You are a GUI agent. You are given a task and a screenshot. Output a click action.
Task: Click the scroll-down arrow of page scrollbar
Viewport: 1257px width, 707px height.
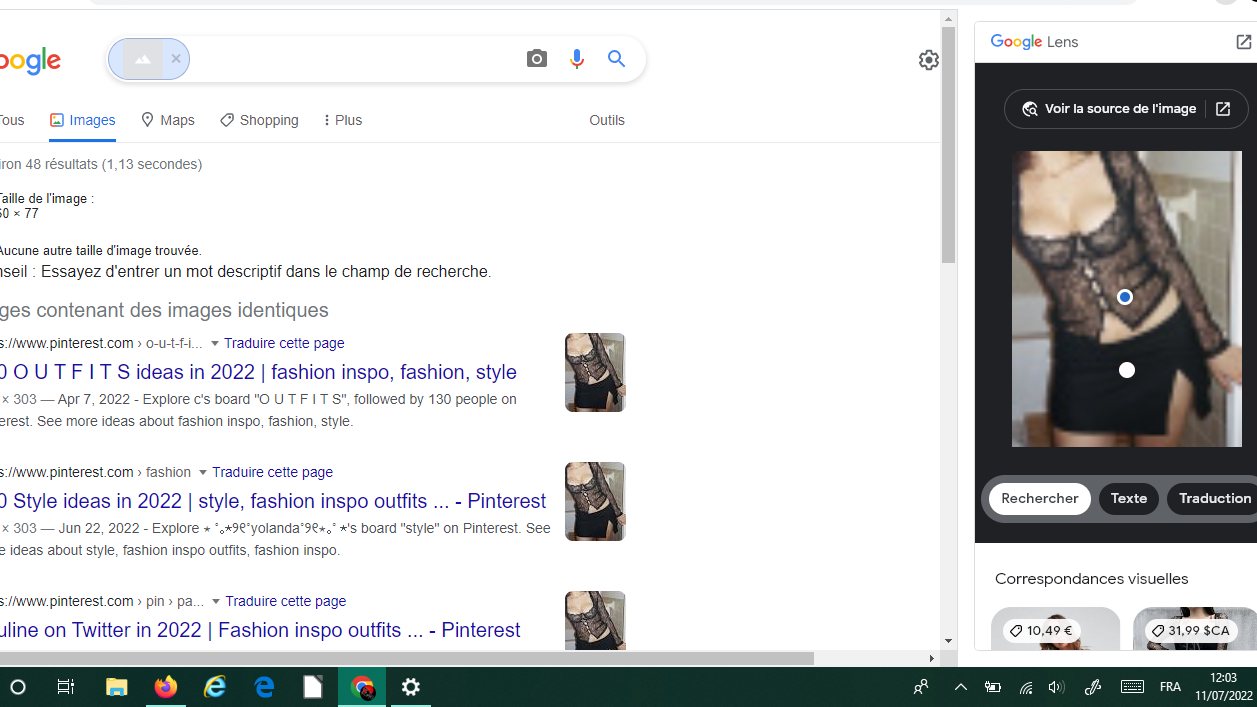pyautogui.click(x=948, y=641)
